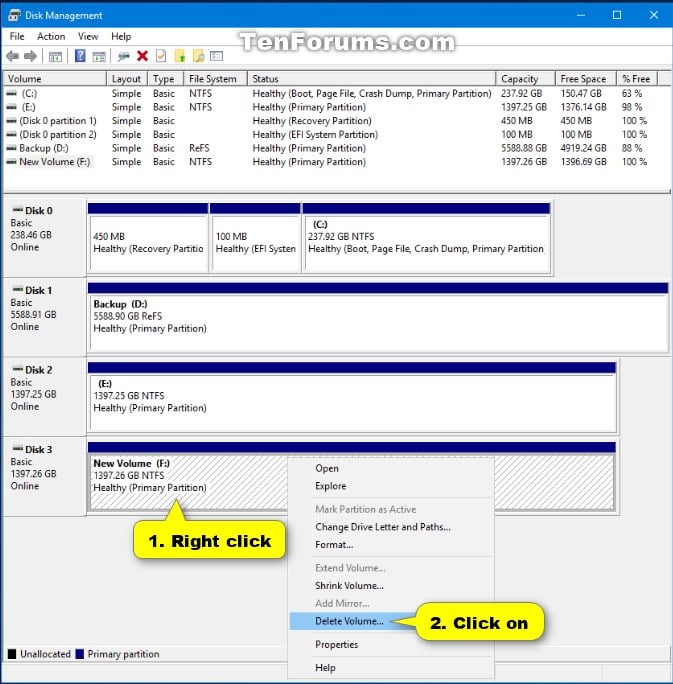
Task: Click the Properties checkmark-page toolbar icon
Action: pos(161,56)
